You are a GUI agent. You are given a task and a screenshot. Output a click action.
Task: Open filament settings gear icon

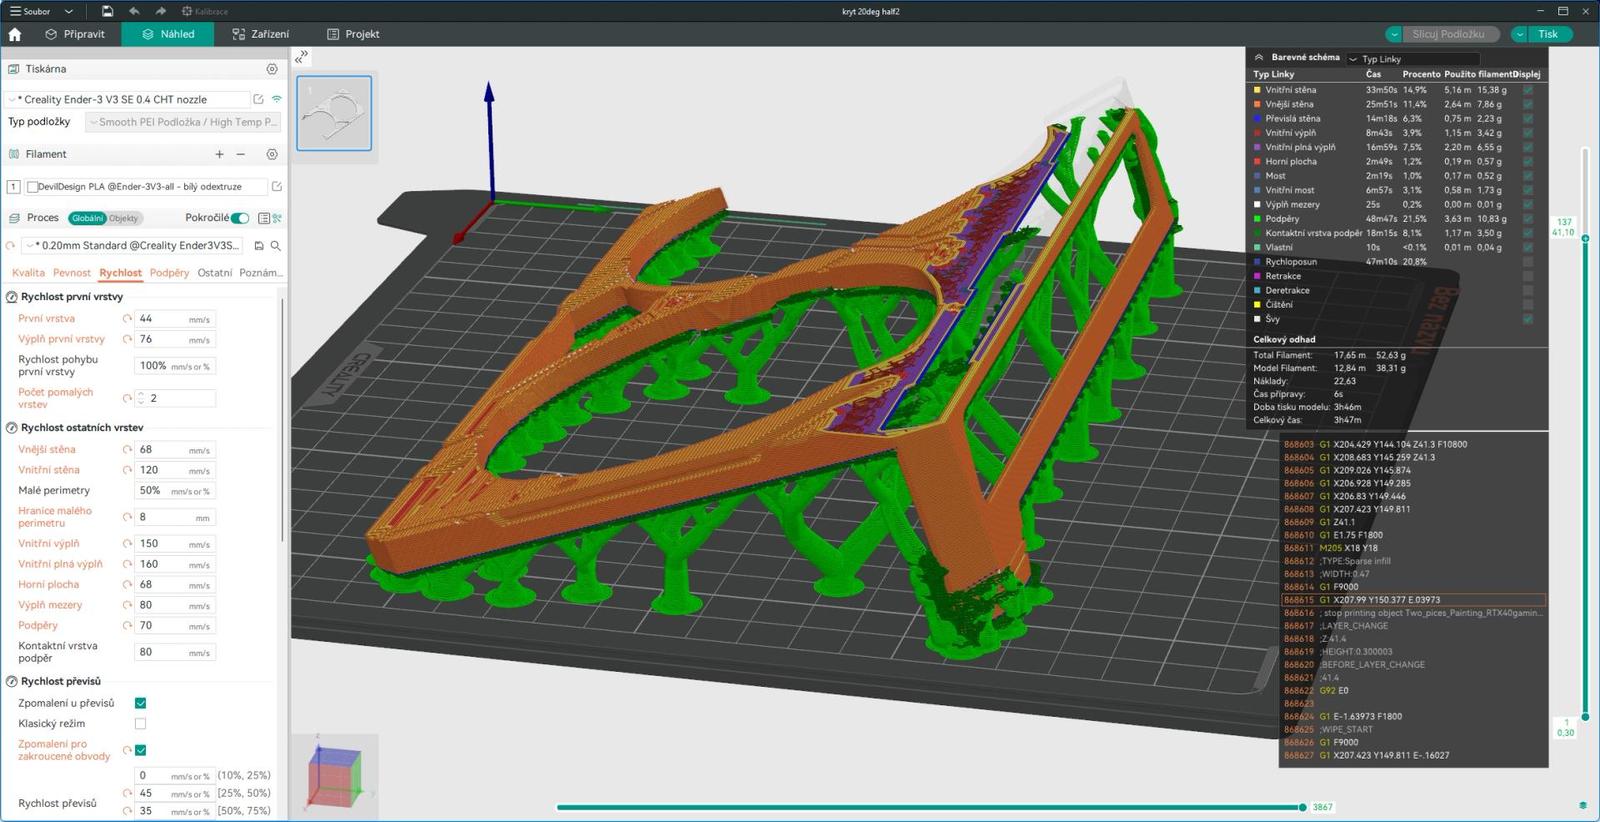(272, 154)
